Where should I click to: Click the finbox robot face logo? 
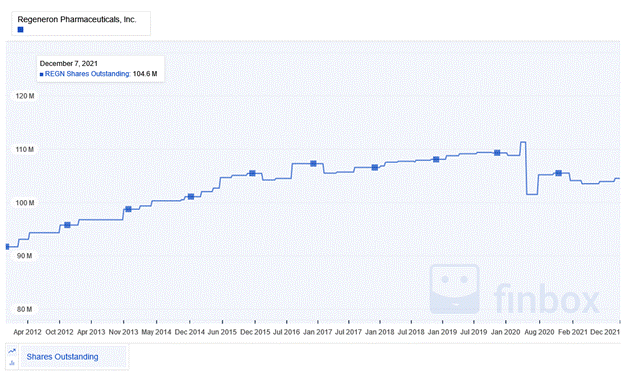(x=454, y=289)
